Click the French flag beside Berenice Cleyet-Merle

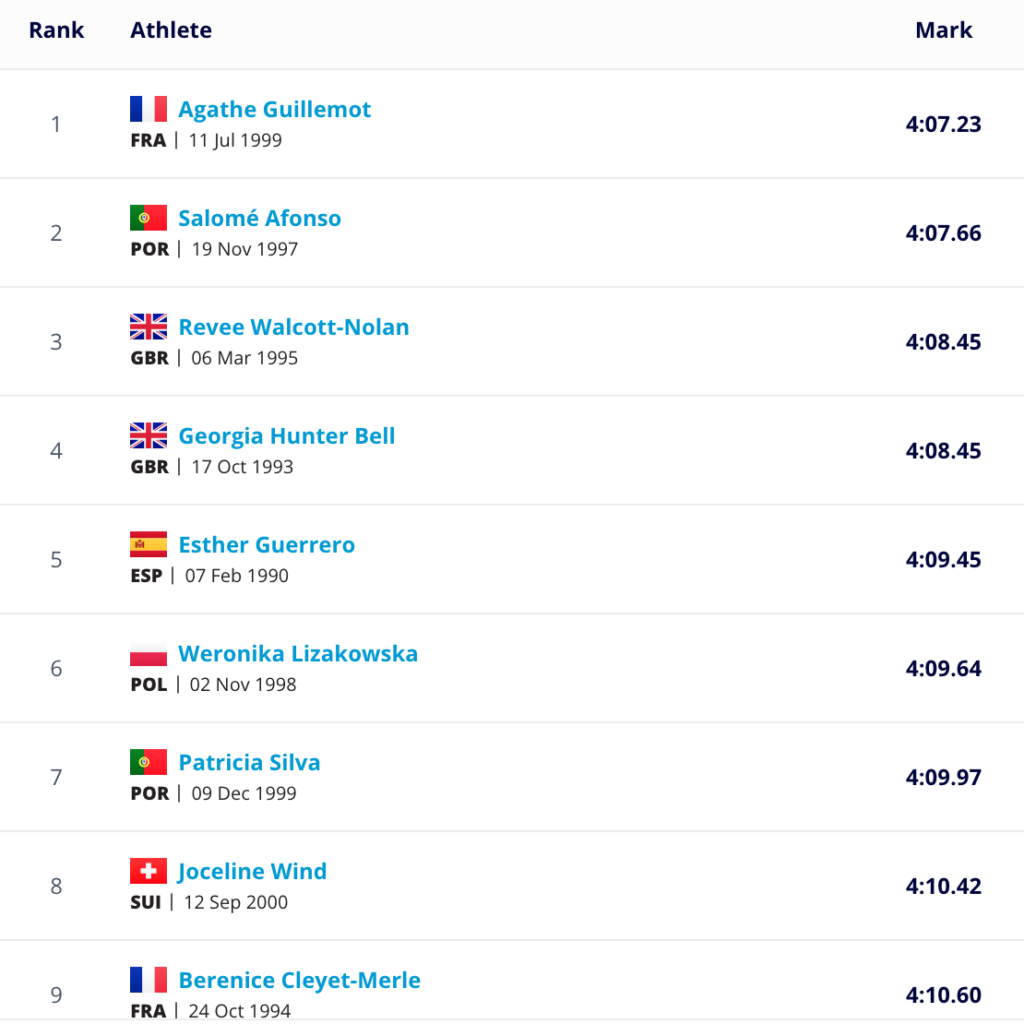pyautogui.click(x=148, y=980)
